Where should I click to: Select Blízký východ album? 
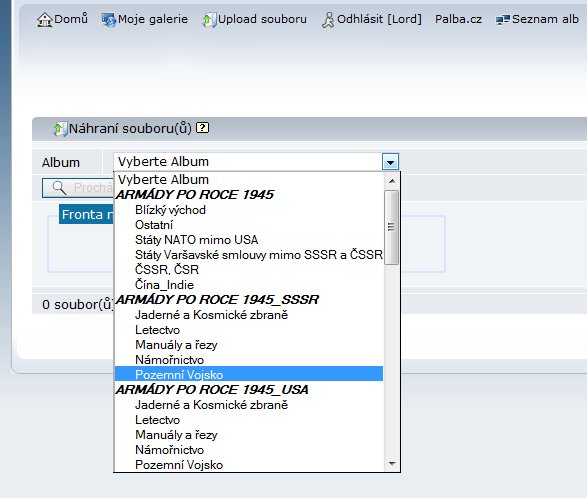click(x=249, y=210)
